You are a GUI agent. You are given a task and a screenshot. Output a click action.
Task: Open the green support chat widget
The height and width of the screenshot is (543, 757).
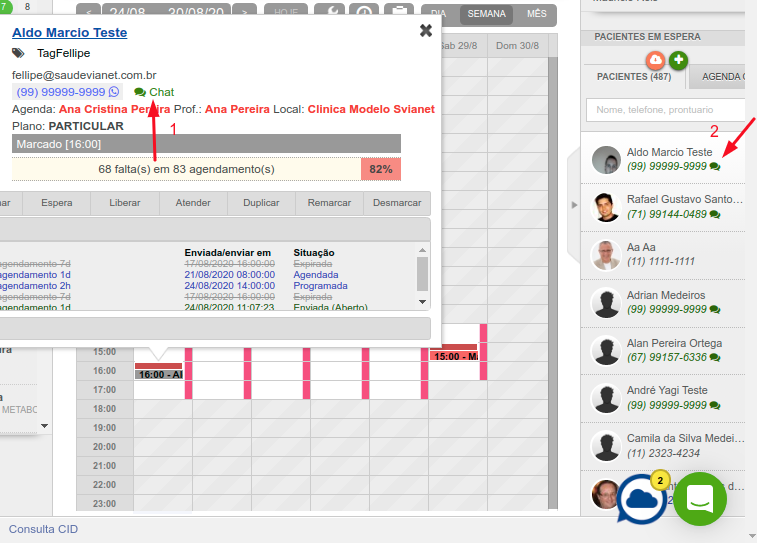pyautogui.click(x=700, y=499)
